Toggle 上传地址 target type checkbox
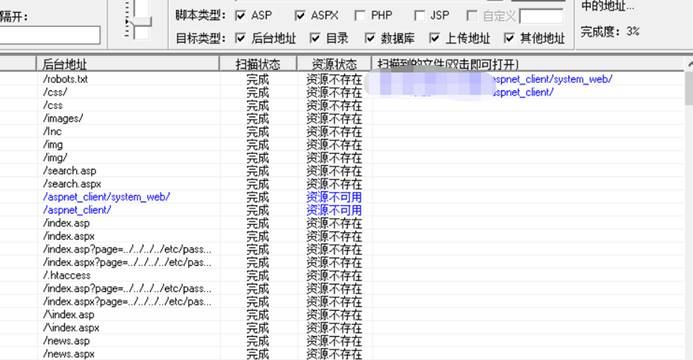 click(x=434, y=38)
